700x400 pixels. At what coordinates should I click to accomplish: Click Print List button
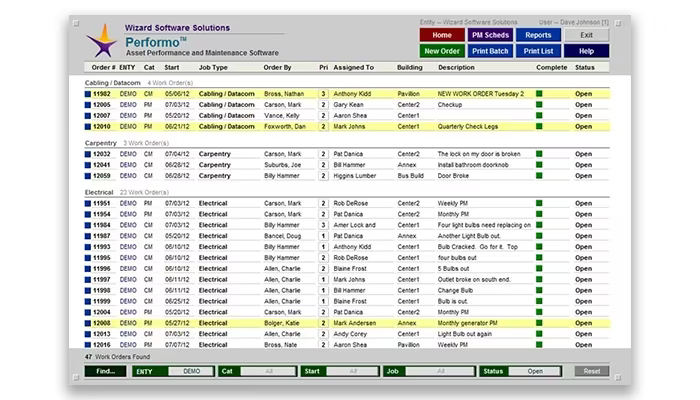[x=538, y=51]
